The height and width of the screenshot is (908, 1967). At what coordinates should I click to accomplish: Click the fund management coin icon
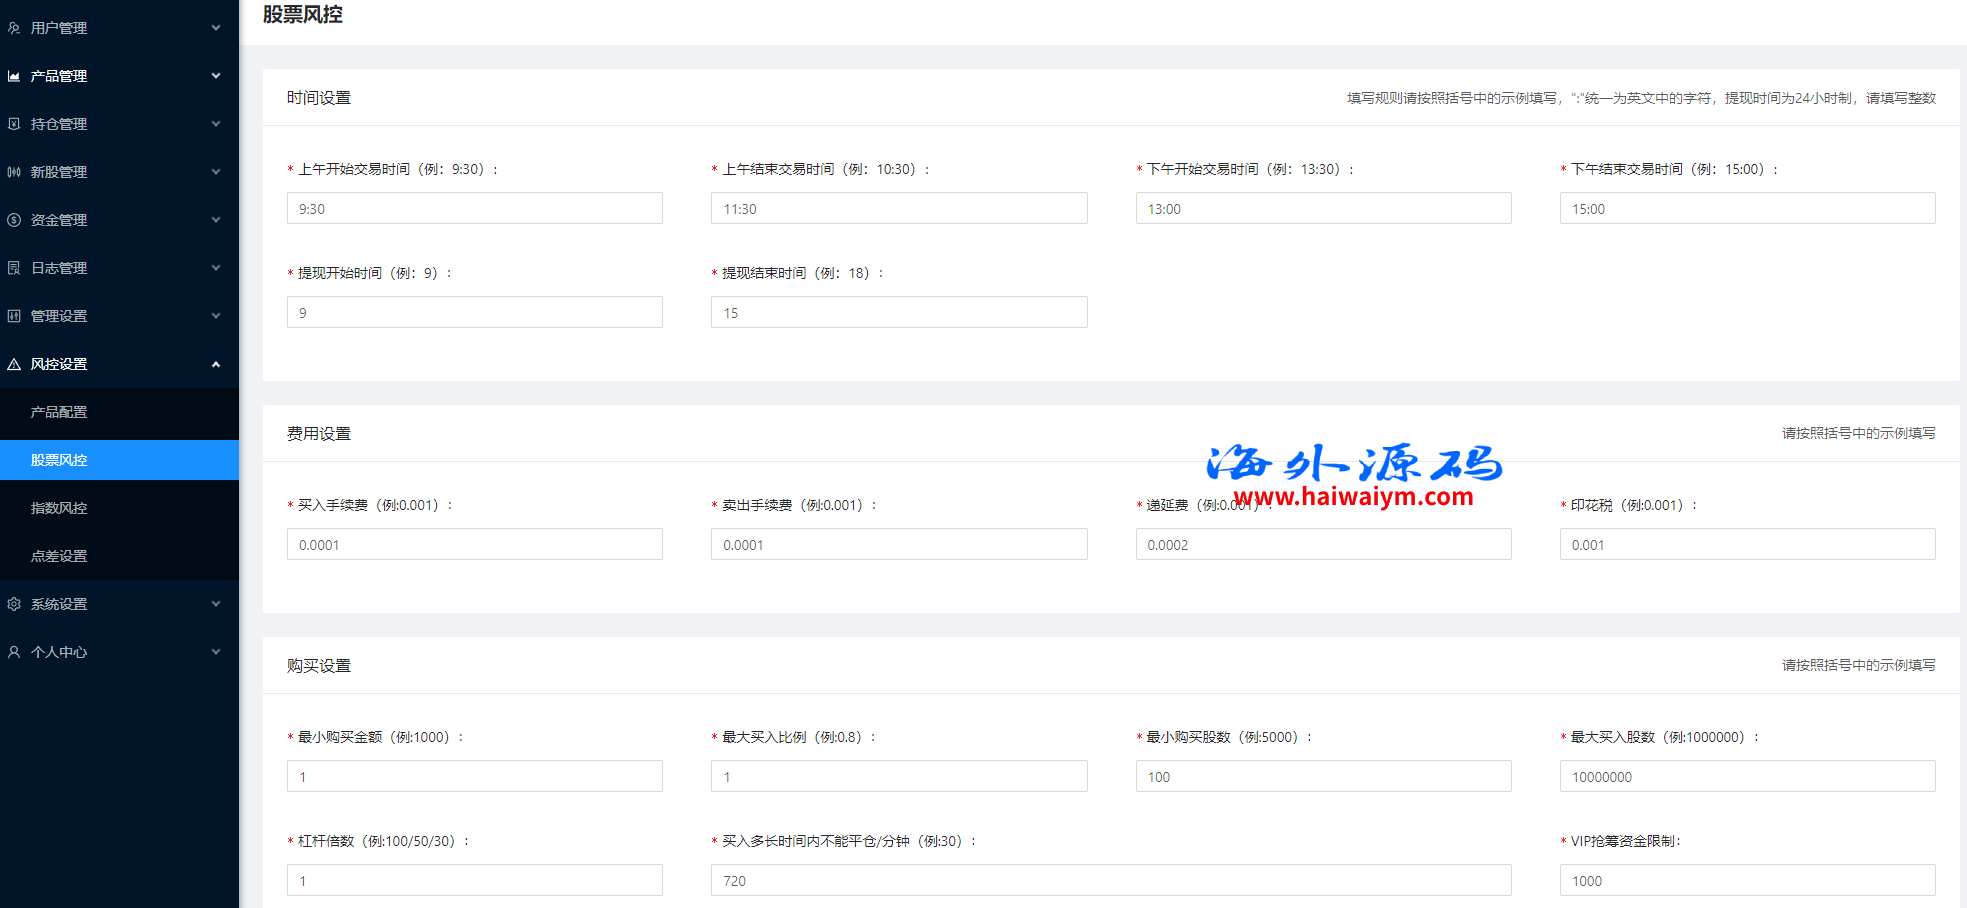pyautogui.click(x=14, y=220)
